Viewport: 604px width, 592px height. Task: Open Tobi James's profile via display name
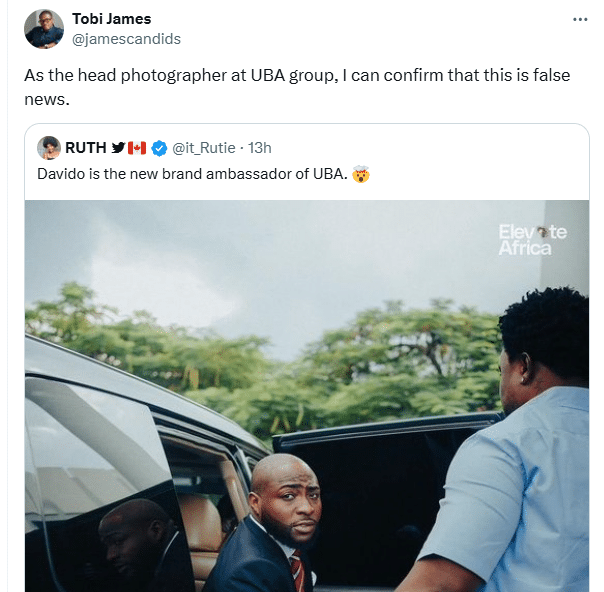pos(112,19)
